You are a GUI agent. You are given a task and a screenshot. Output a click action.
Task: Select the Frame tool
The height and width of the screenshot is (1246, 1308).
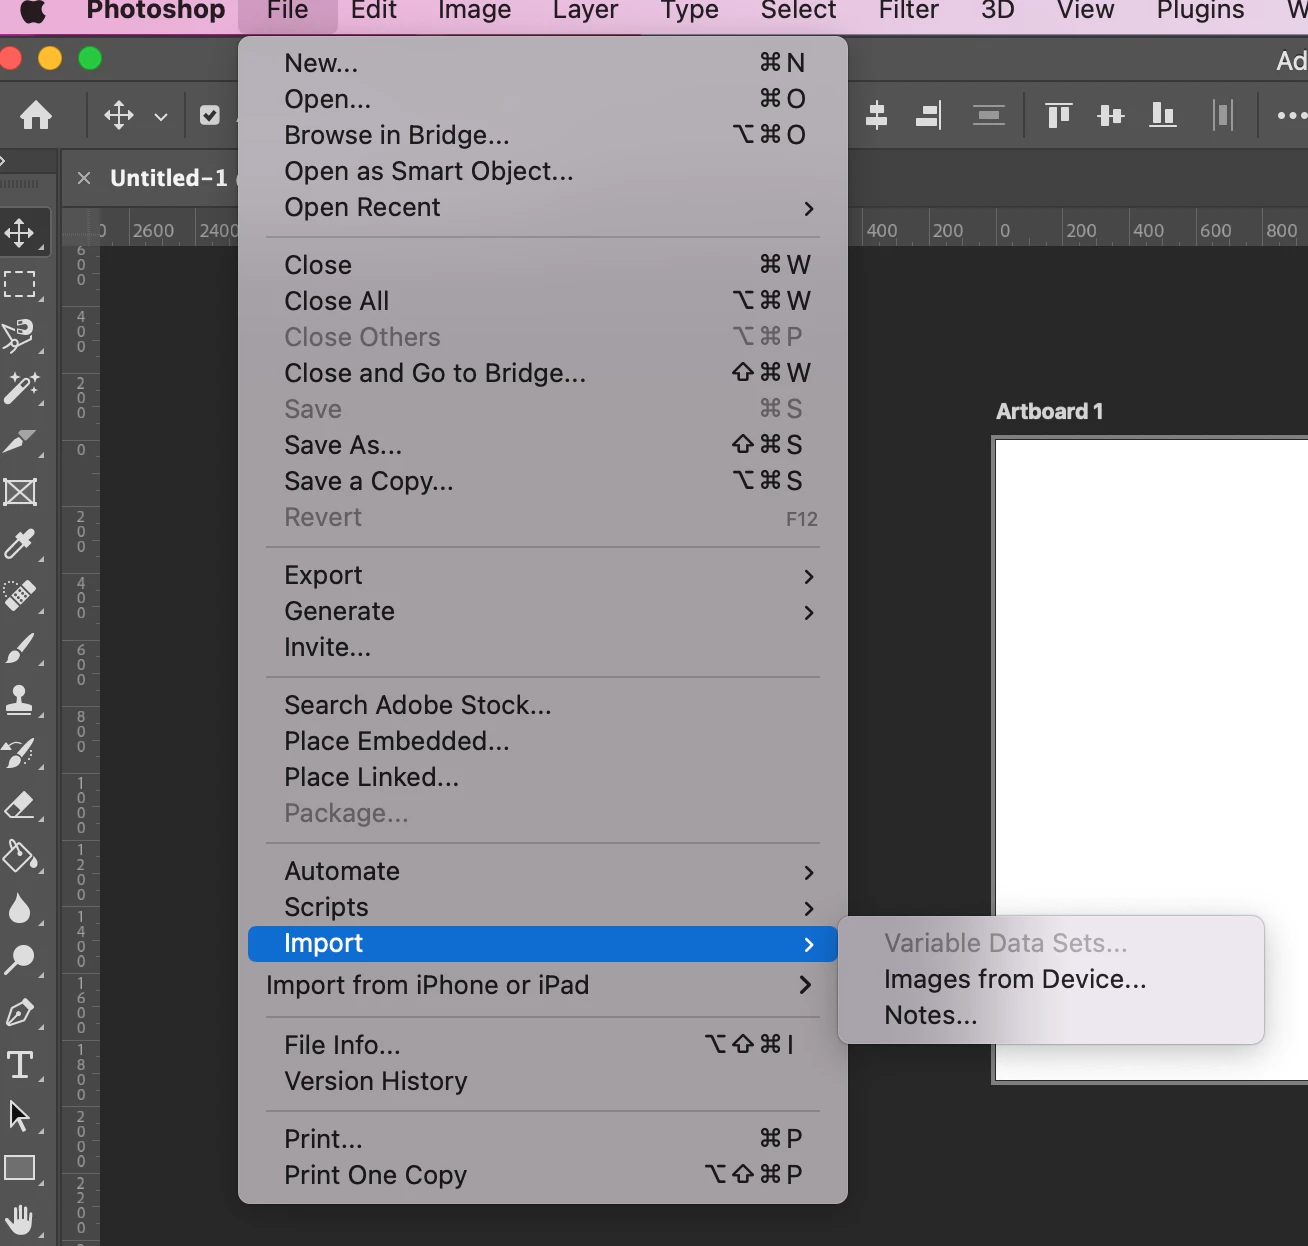20,492
